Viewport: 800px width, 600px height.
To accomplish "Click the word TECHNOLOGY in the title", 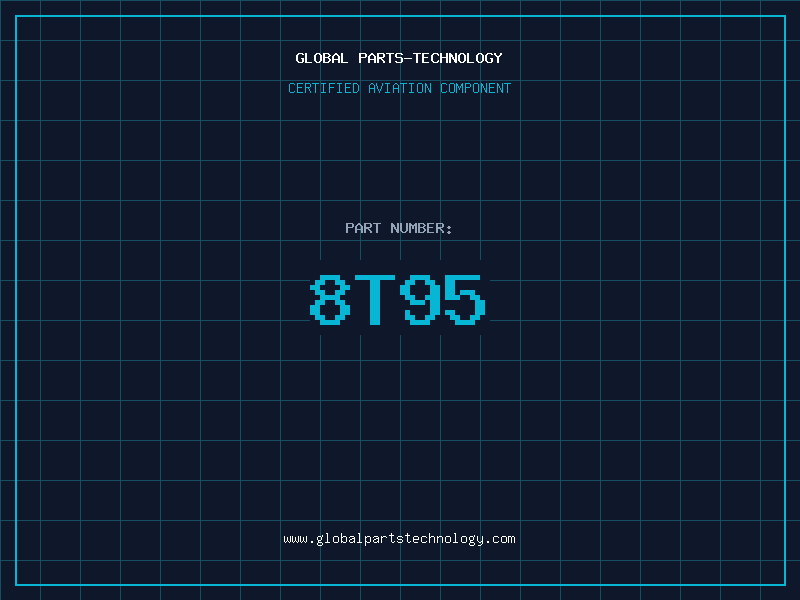I will pos(458,58).
